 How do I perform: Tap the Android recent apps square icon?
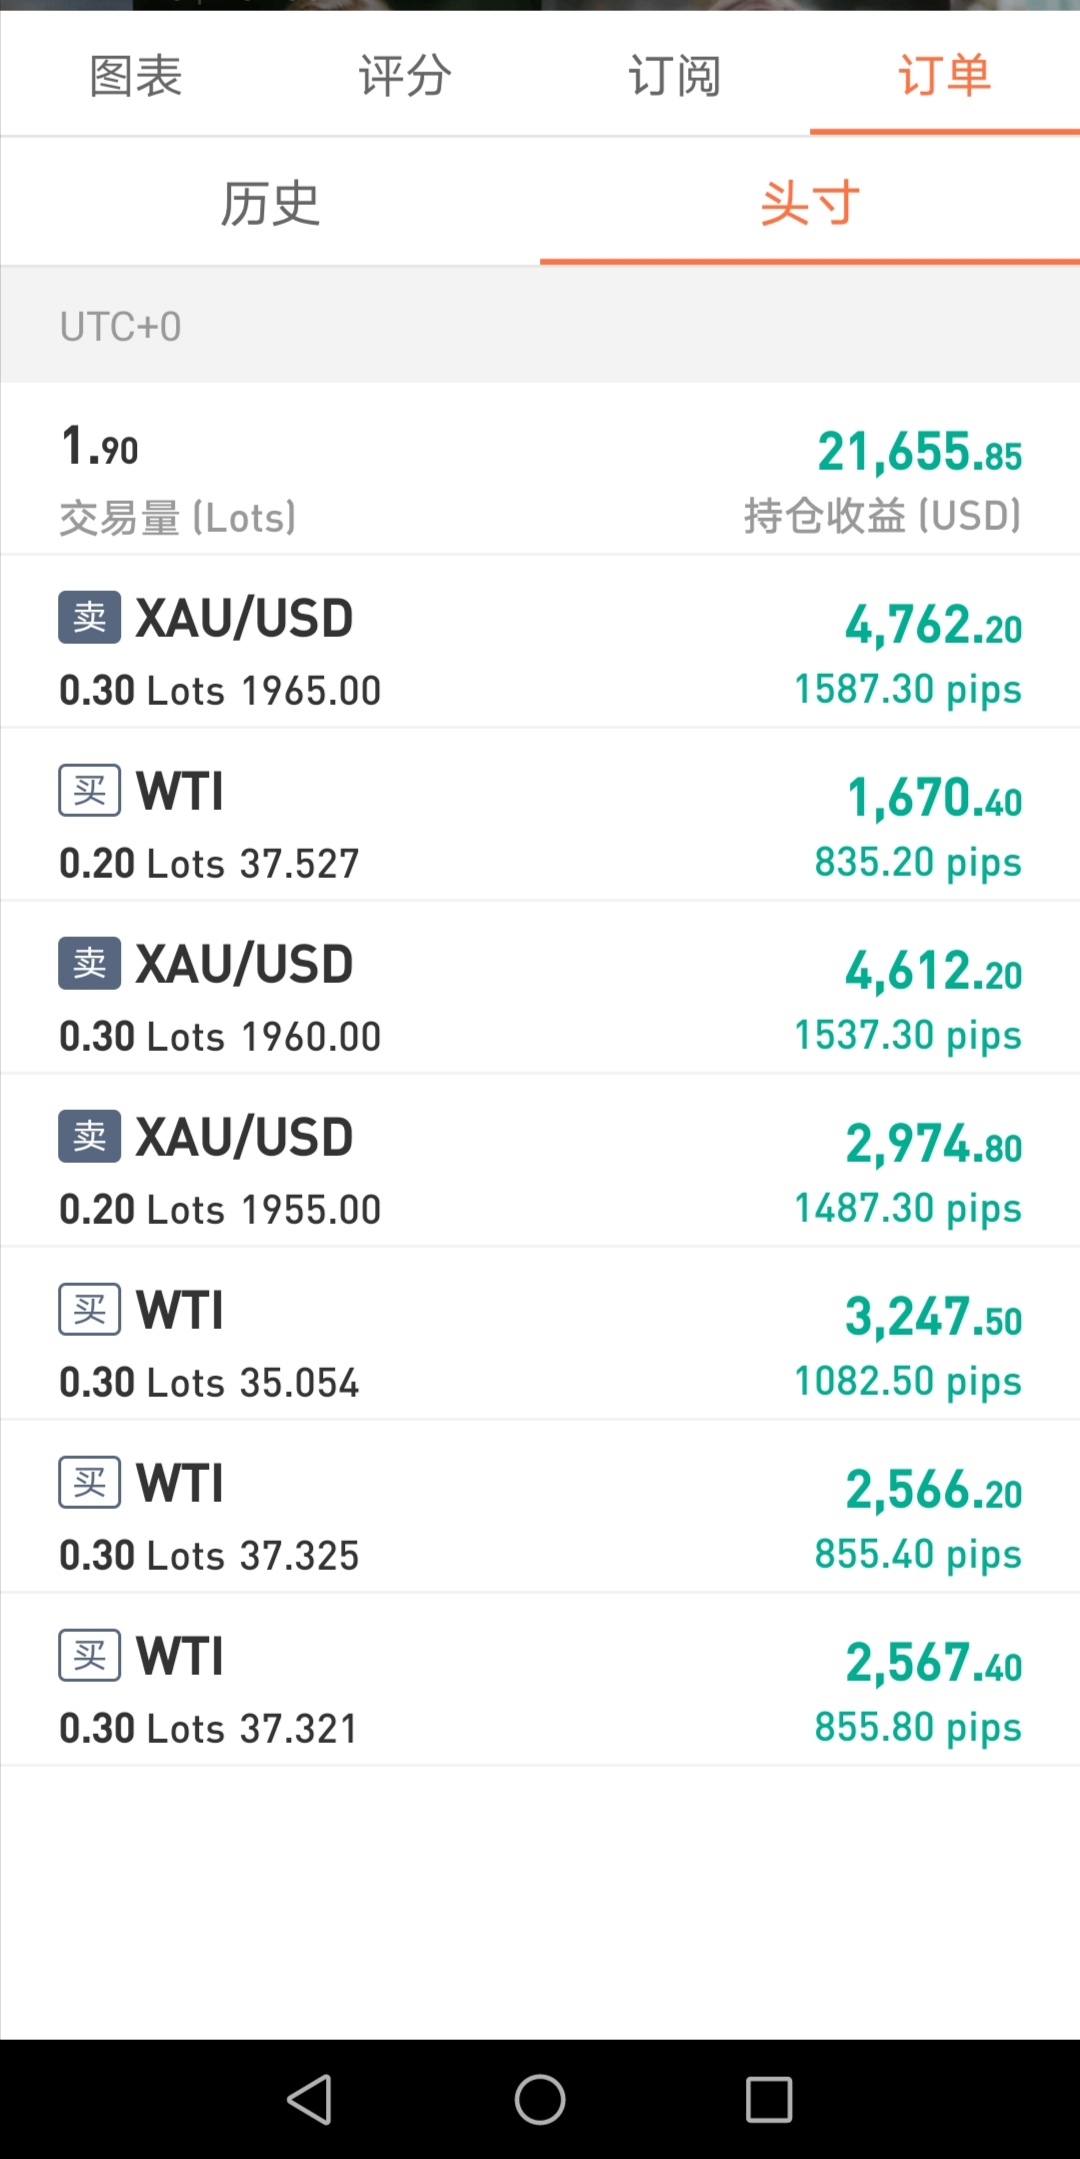click(769, 2098)
